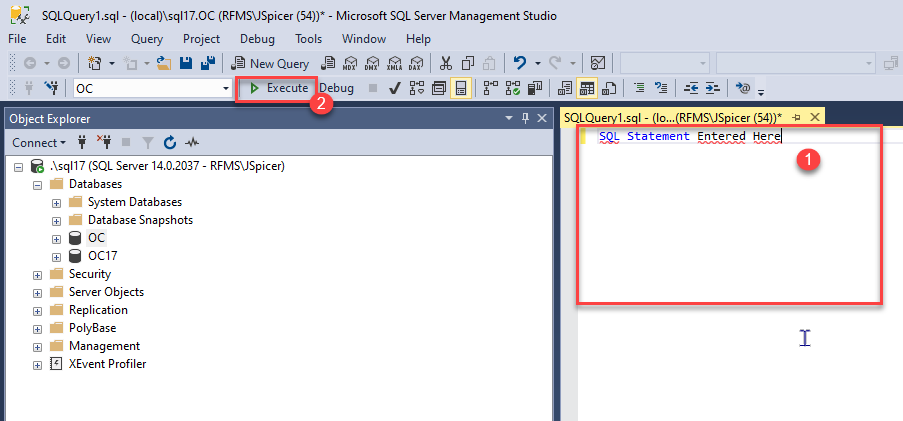903x421 pixels.
Task: Decrease the line indent
Action: [691, 88]
